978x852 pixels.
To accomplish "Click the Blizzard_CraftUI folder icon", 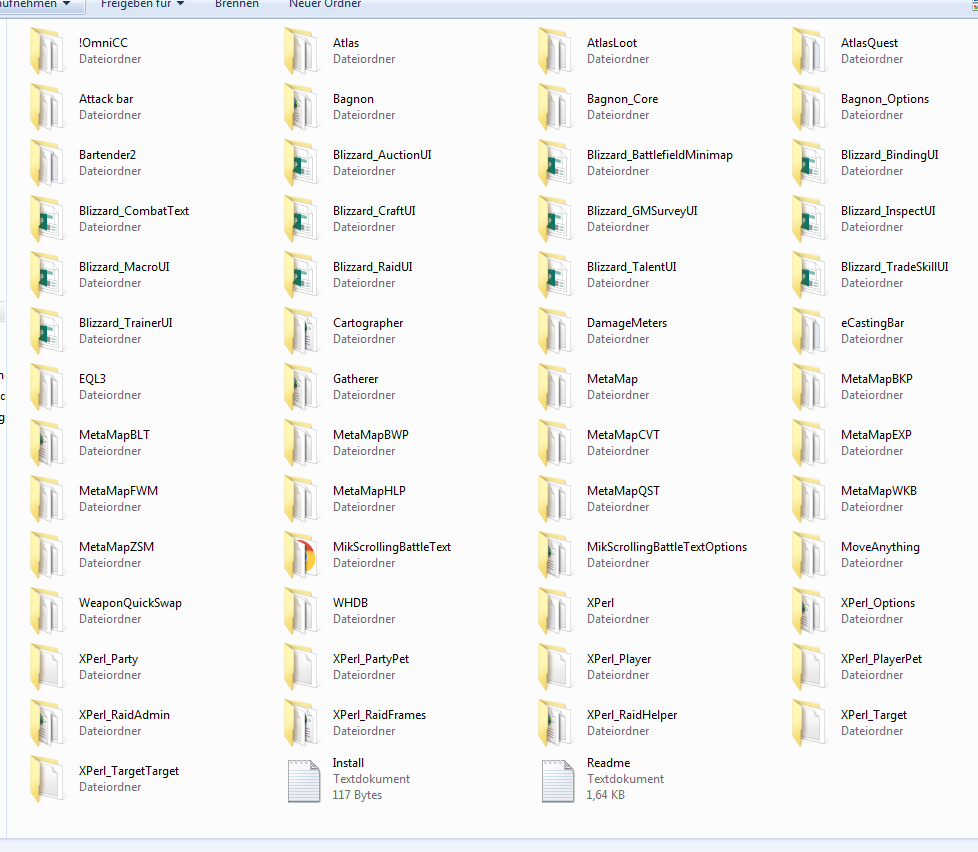I will pos(301,220).
